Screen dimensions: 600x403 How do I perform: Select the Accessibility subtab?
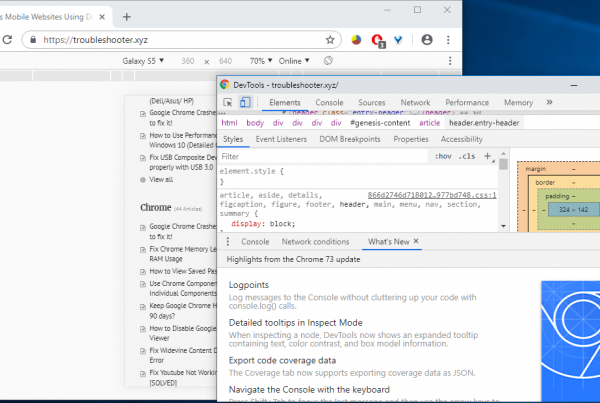[461, 139]
